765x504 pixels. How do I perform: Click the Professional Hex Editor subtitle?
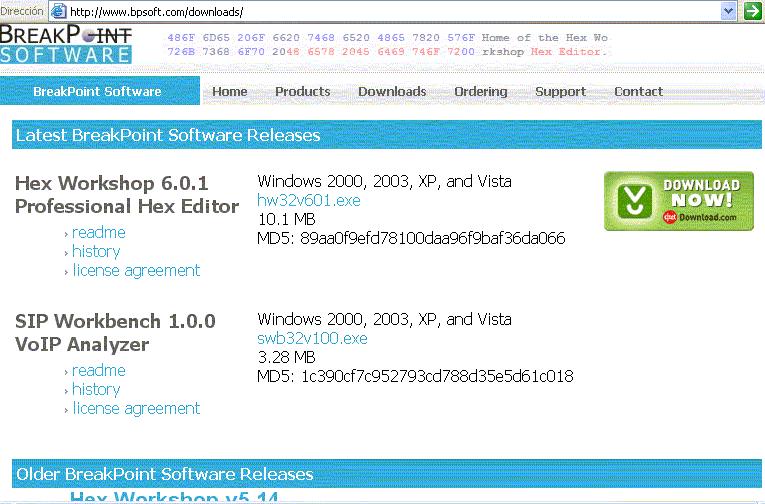(127, 206)
